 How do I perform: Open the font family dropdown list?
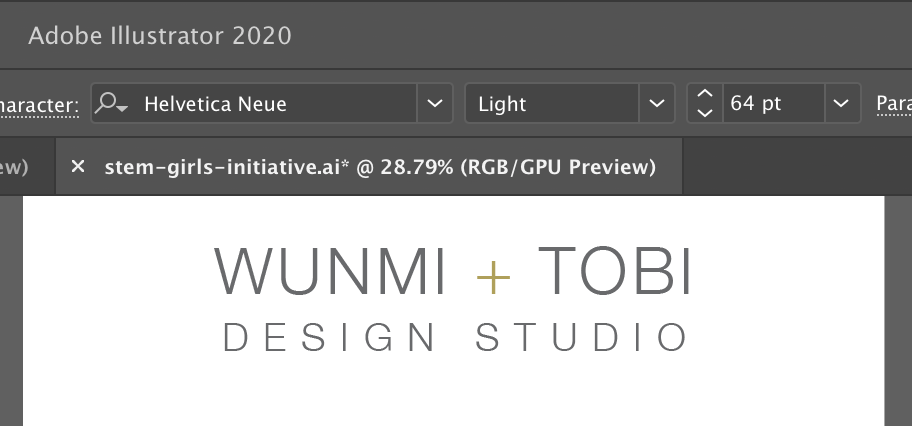pyautogui.click(x=434, y=104)
